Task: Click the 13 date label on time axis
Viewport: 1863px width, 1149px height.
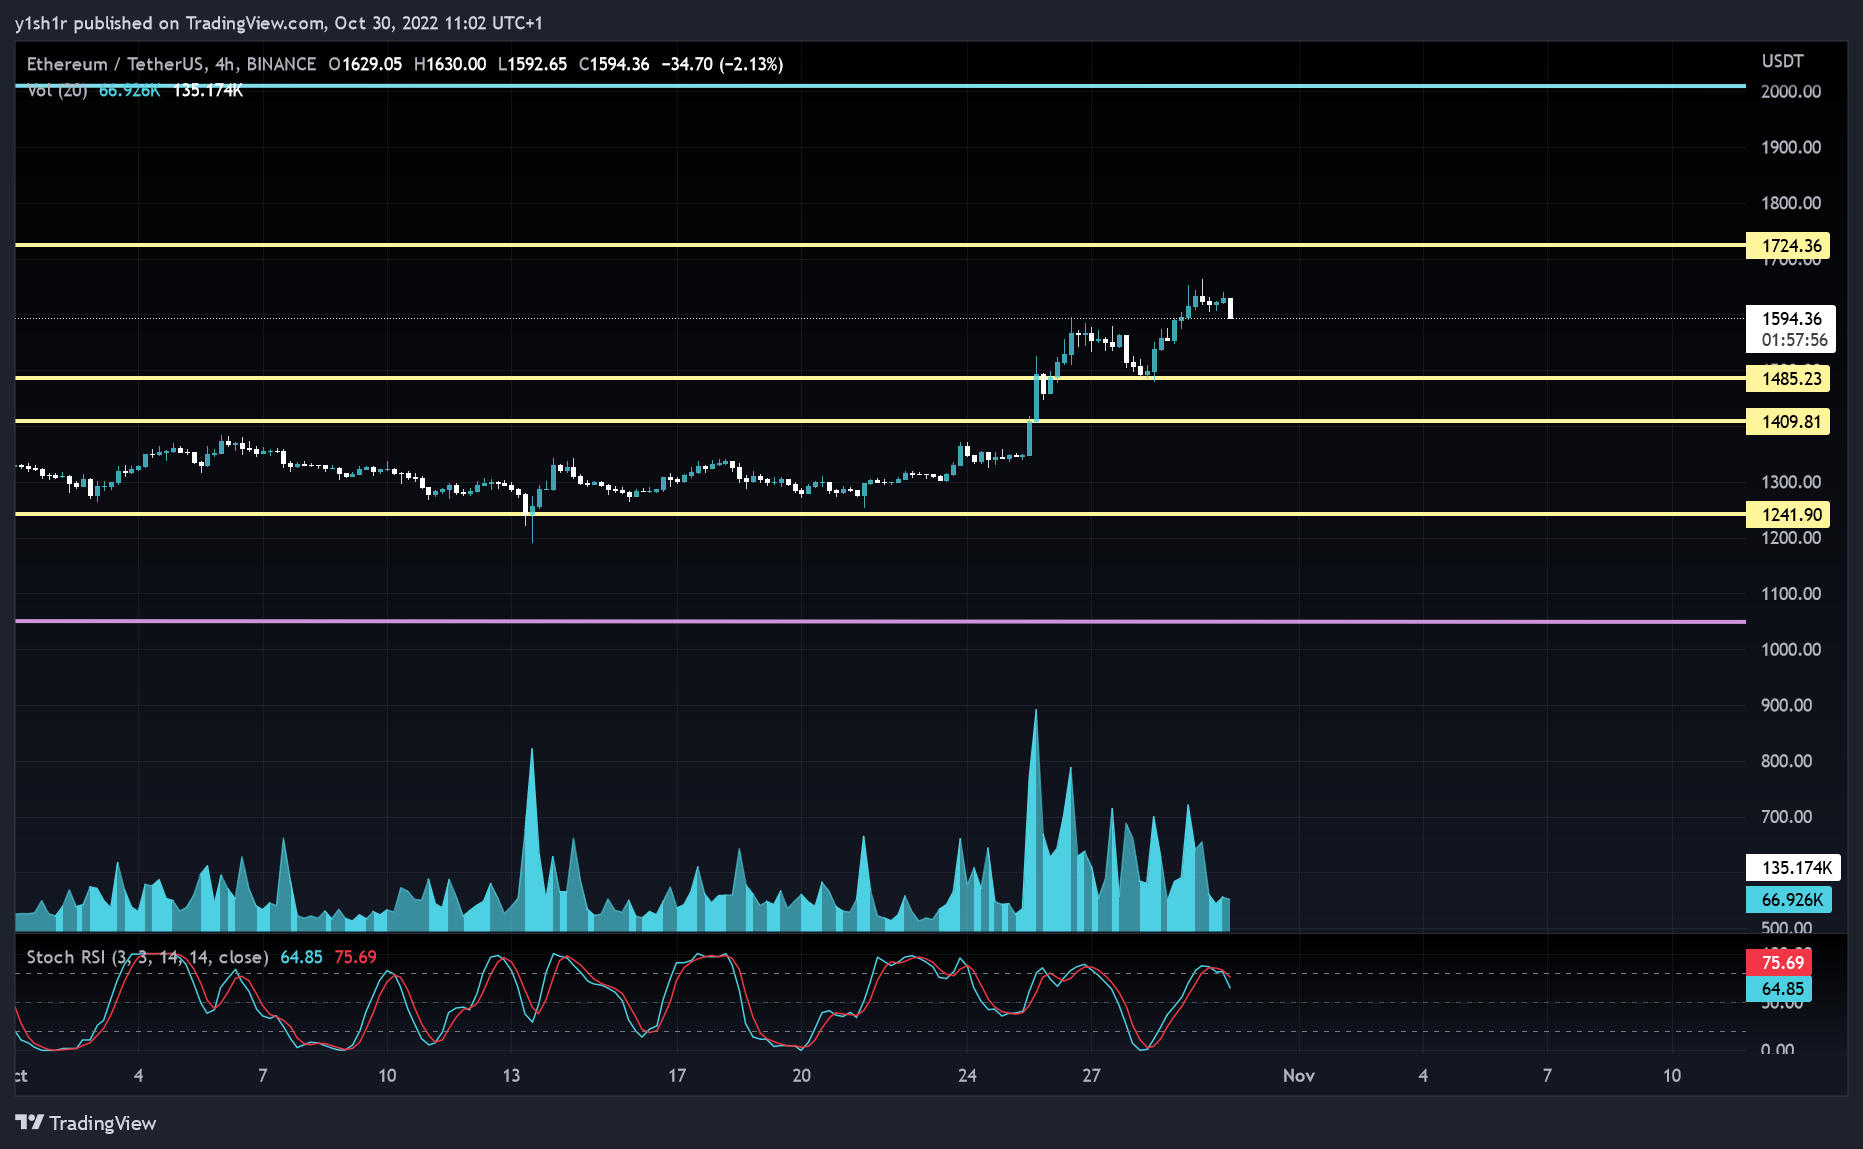Action: tap(511, 1076)
